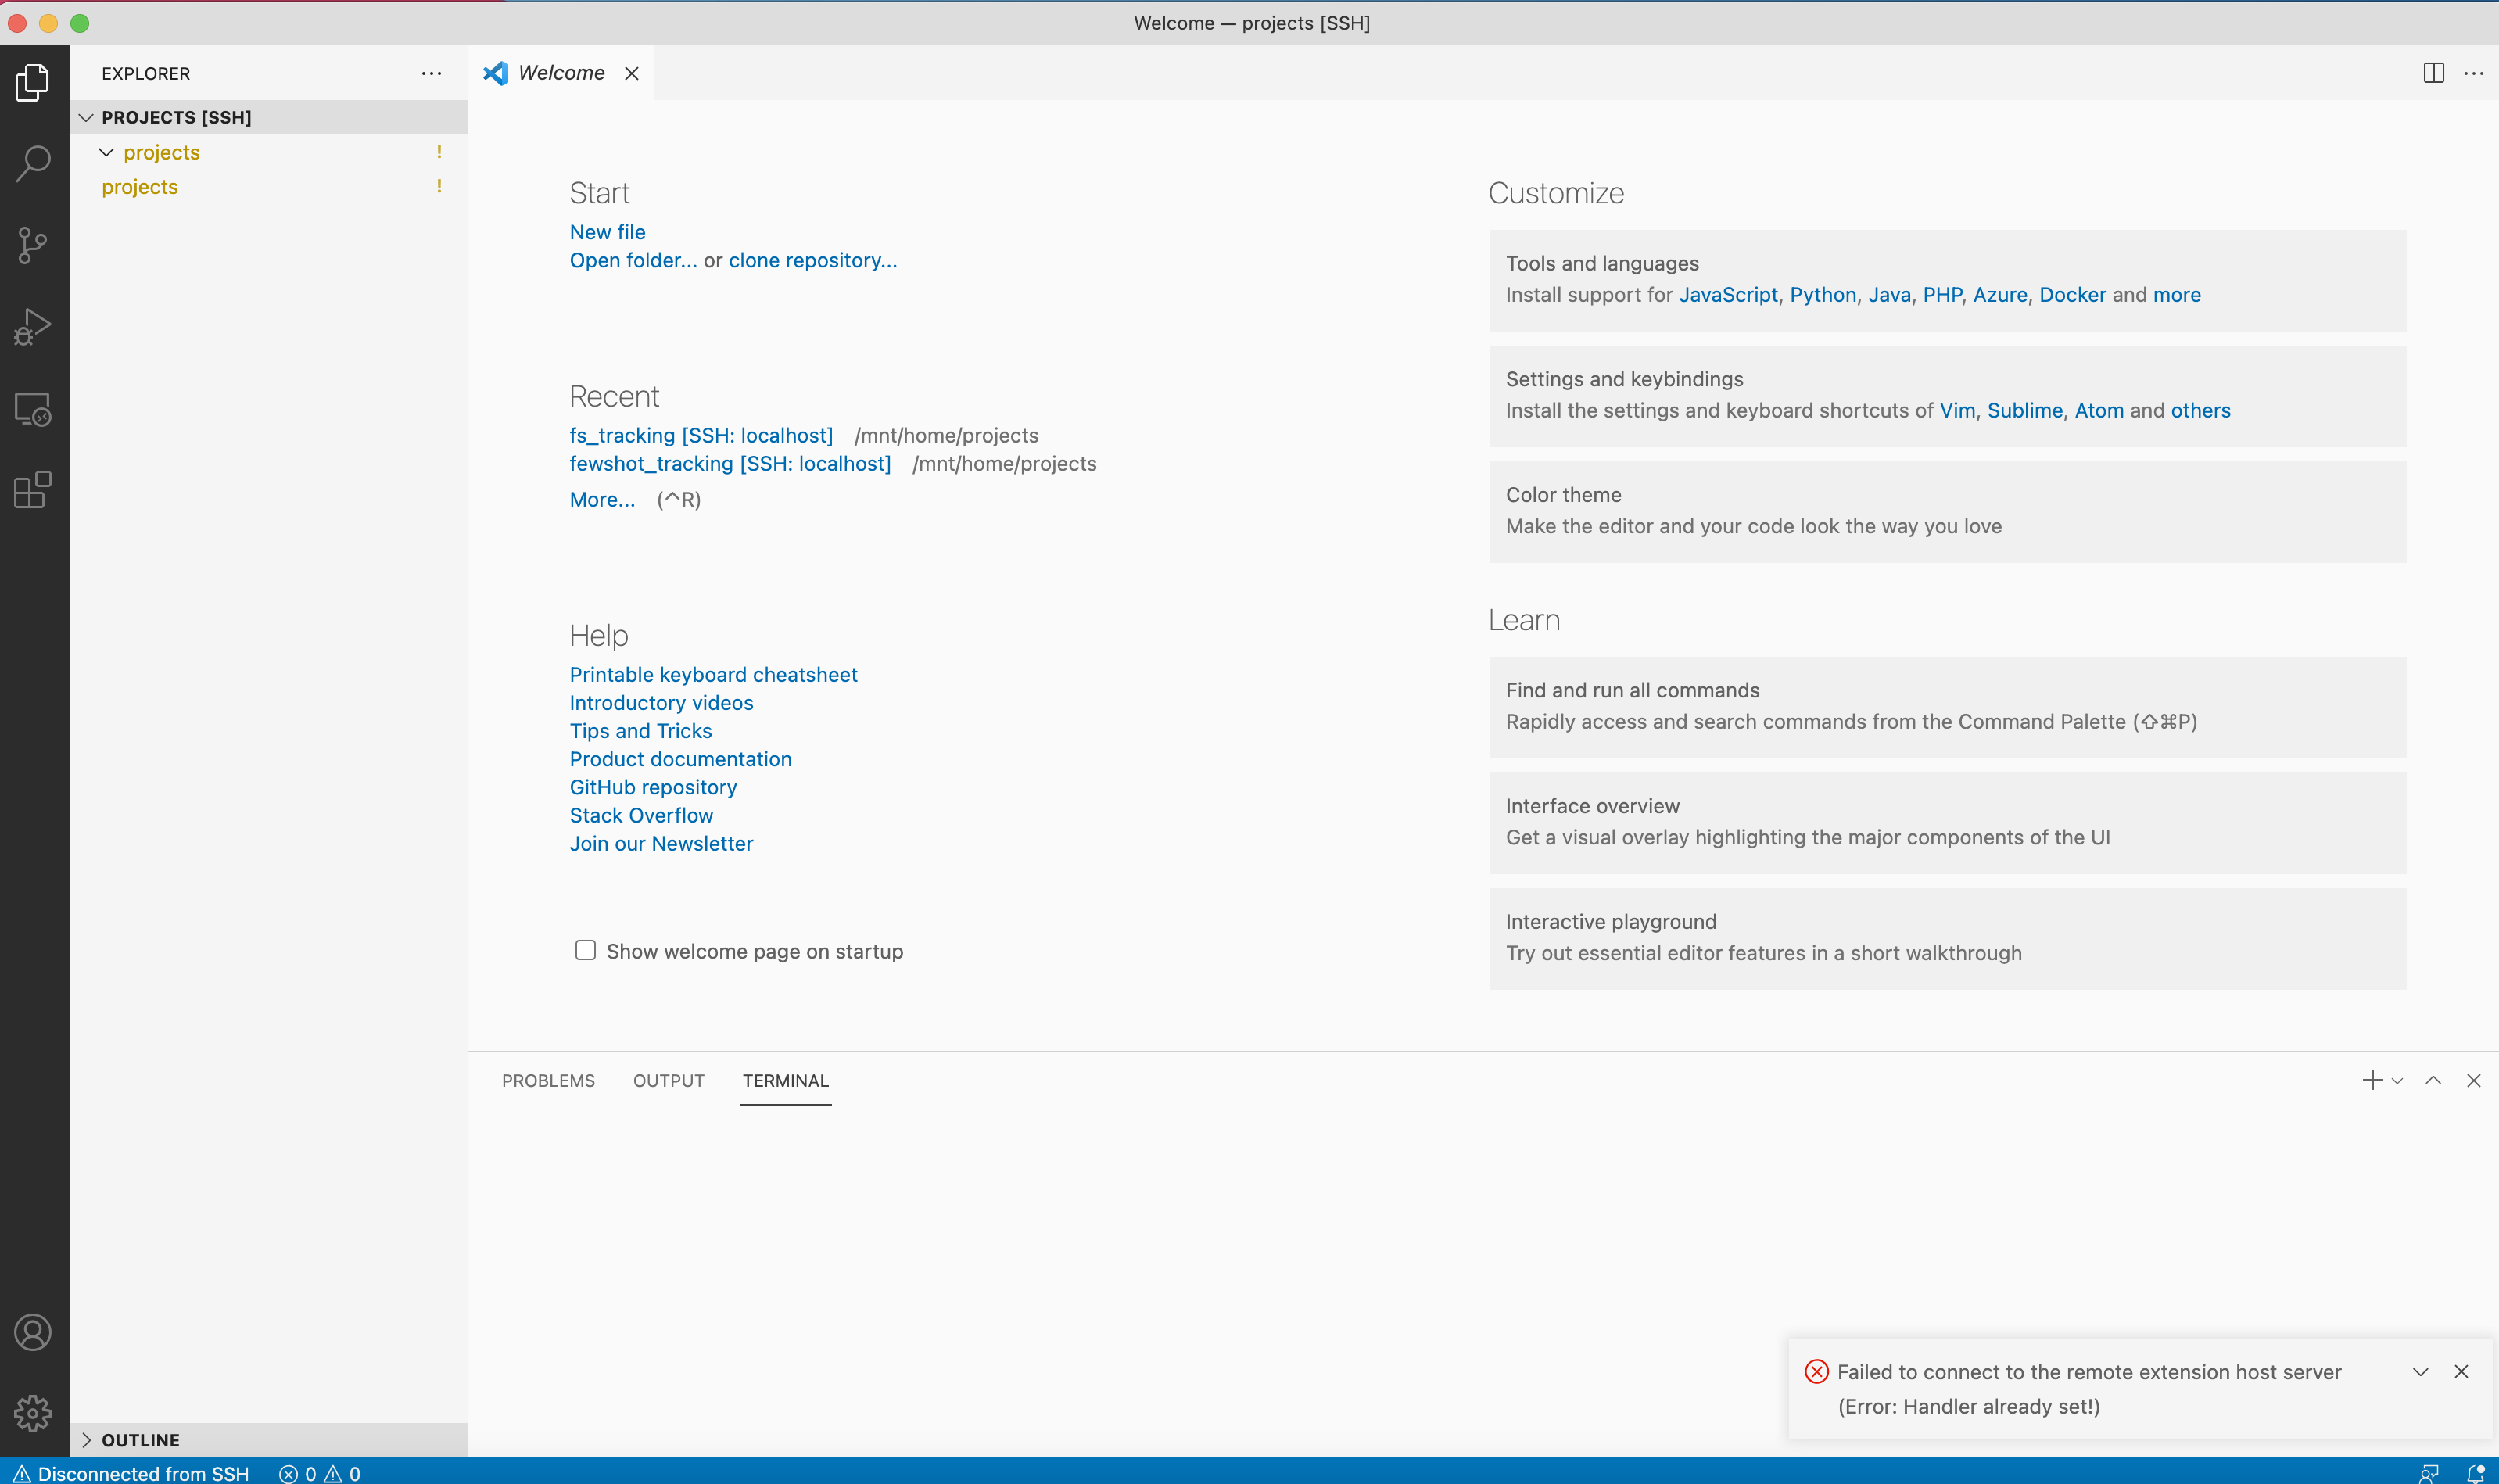Open the Remote Explorer view

[33, 409]
